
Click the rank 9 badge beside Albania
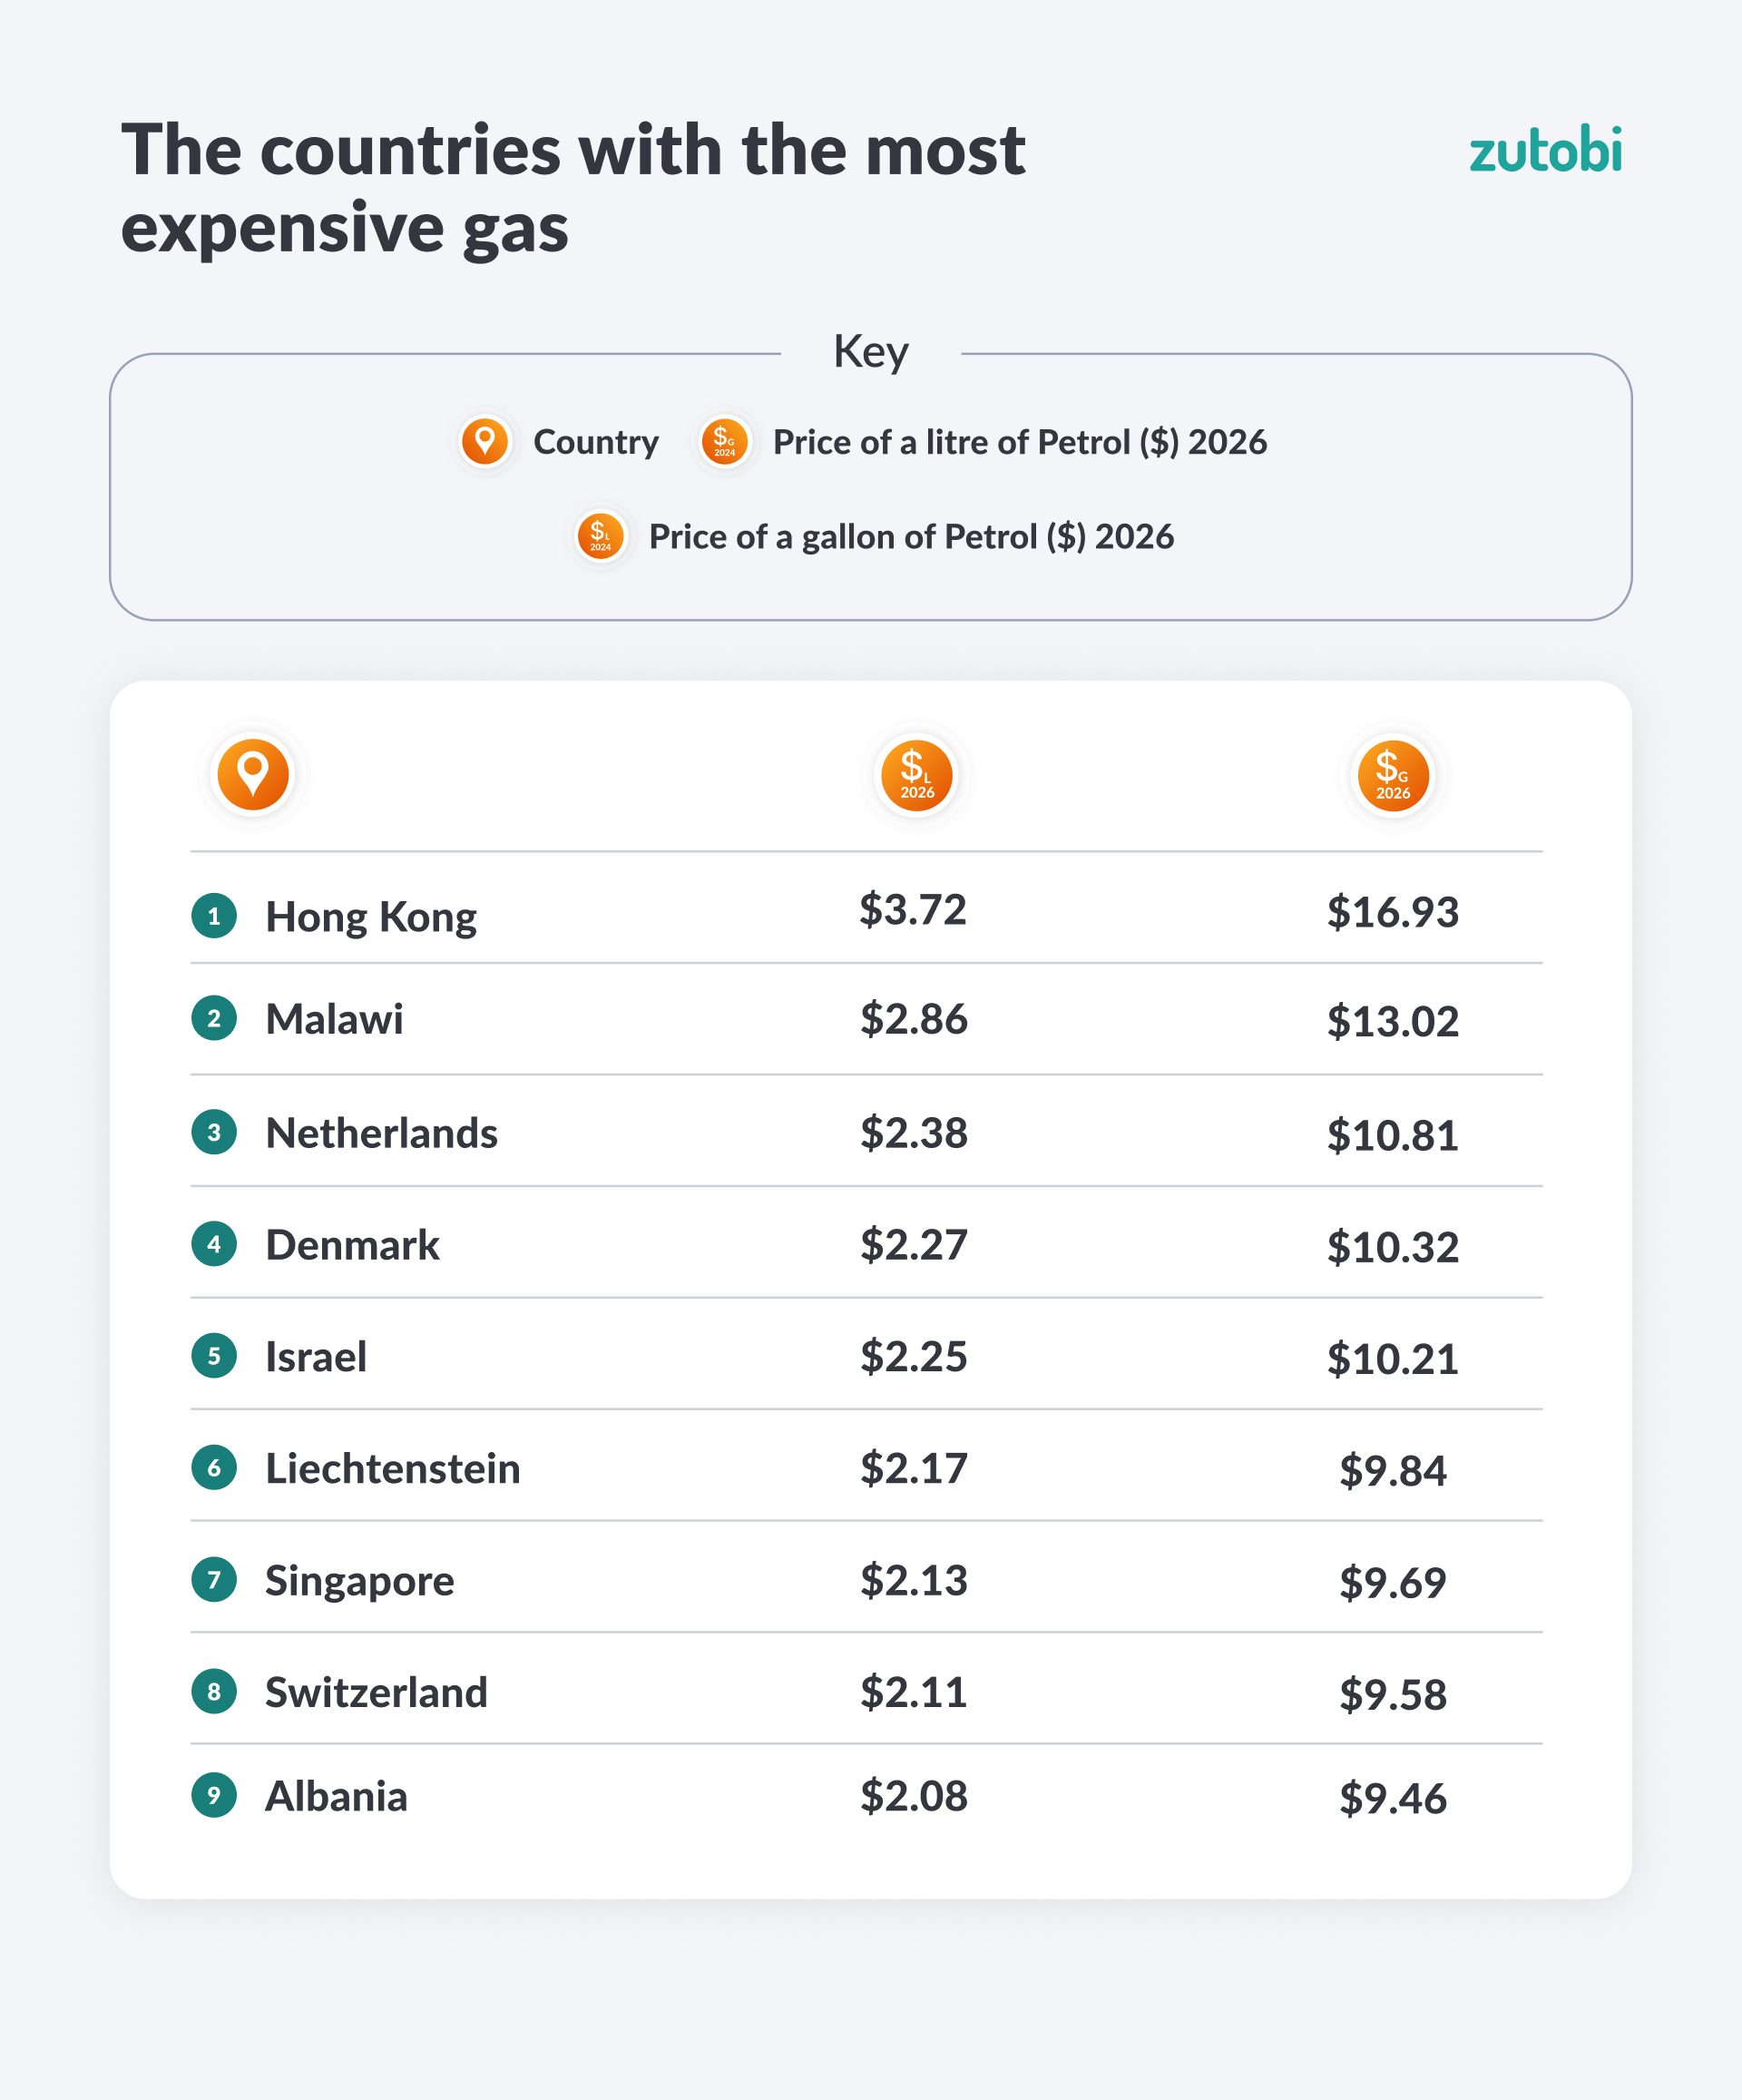coord(214,1795)
